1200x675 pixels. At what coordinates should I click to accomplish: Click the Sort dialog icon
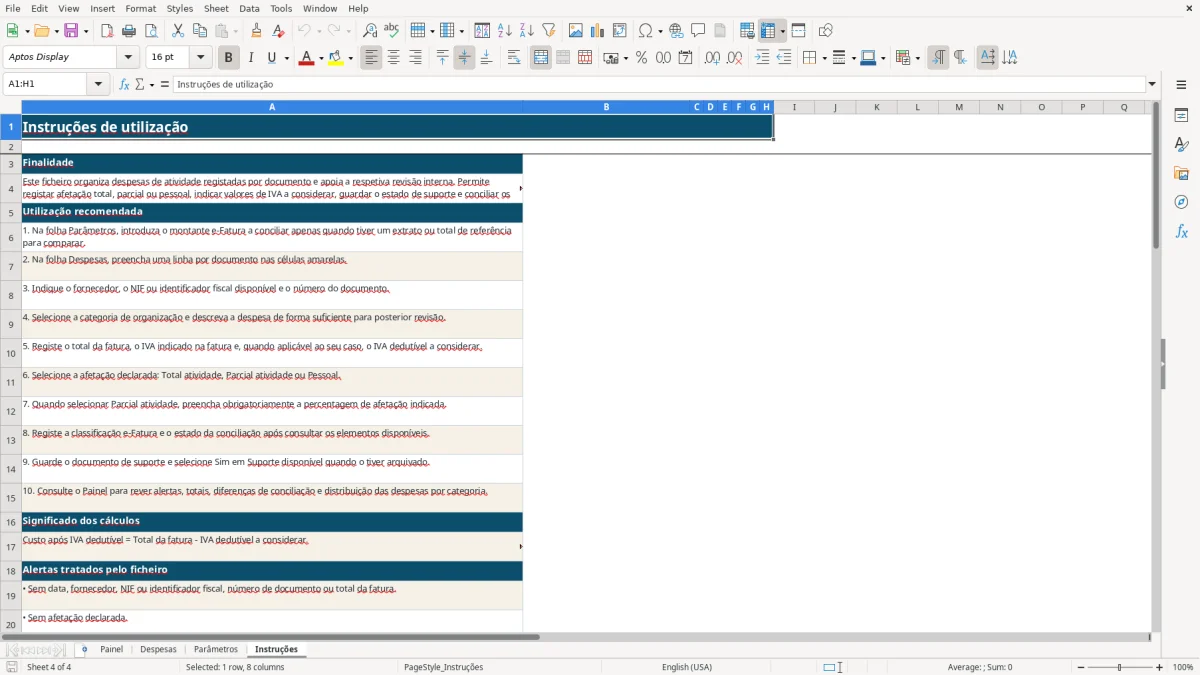pos(482,31)
